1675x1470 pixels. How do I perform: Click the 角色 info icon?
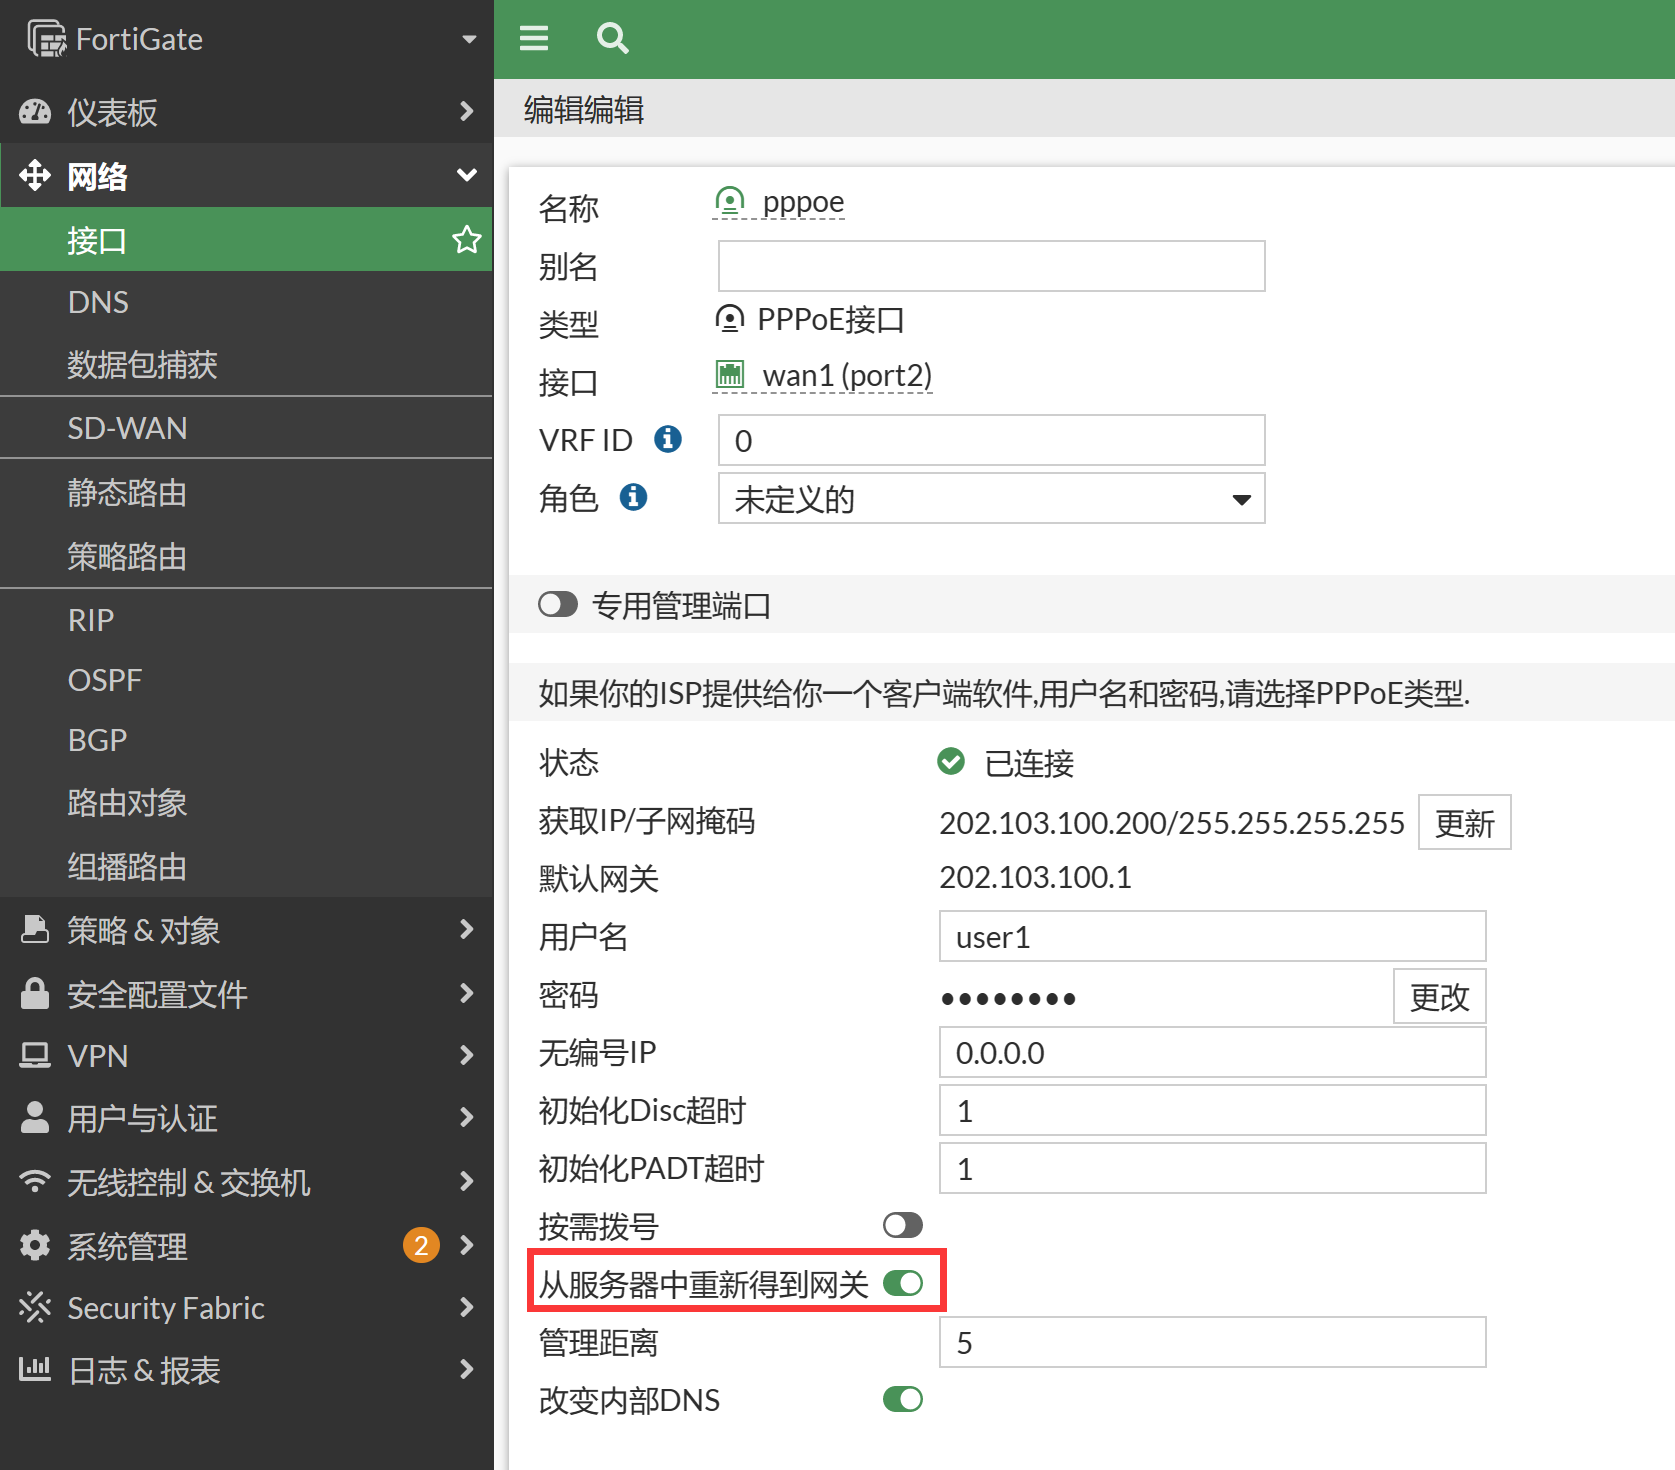pos(633,497)
